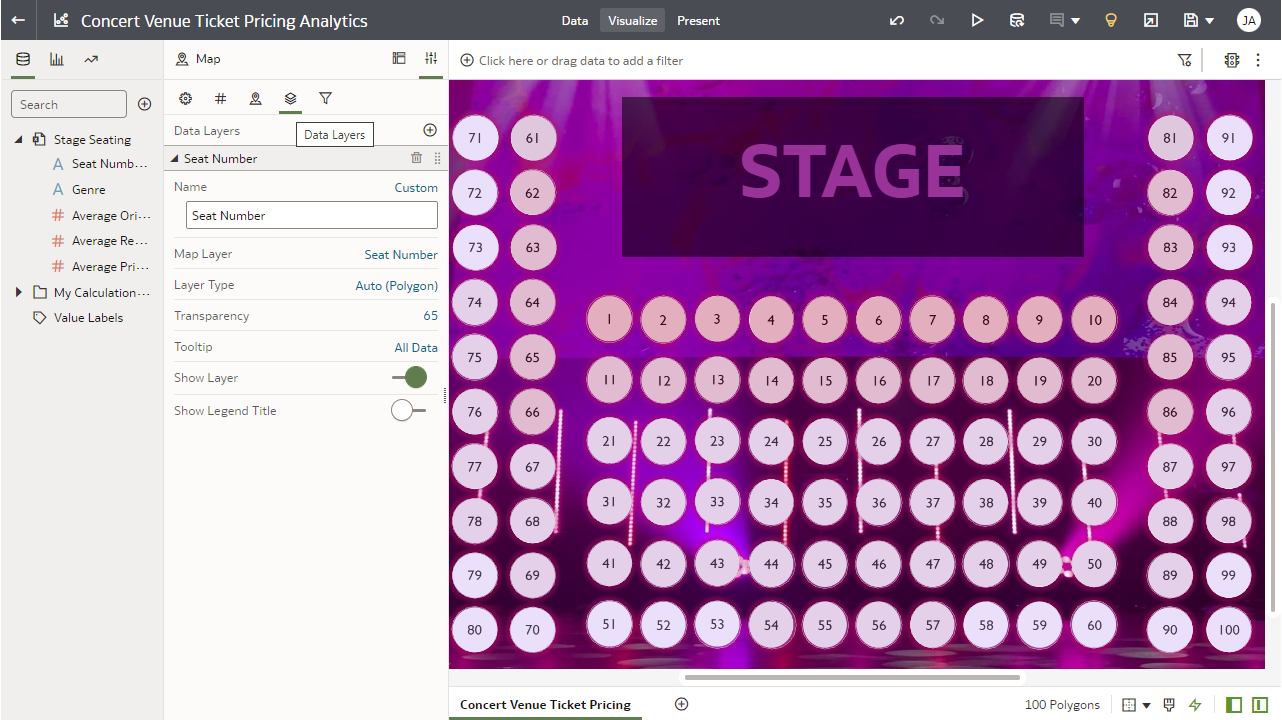
Task: Open the map Filters funnel icon
Action: click(x=325, y=99)
